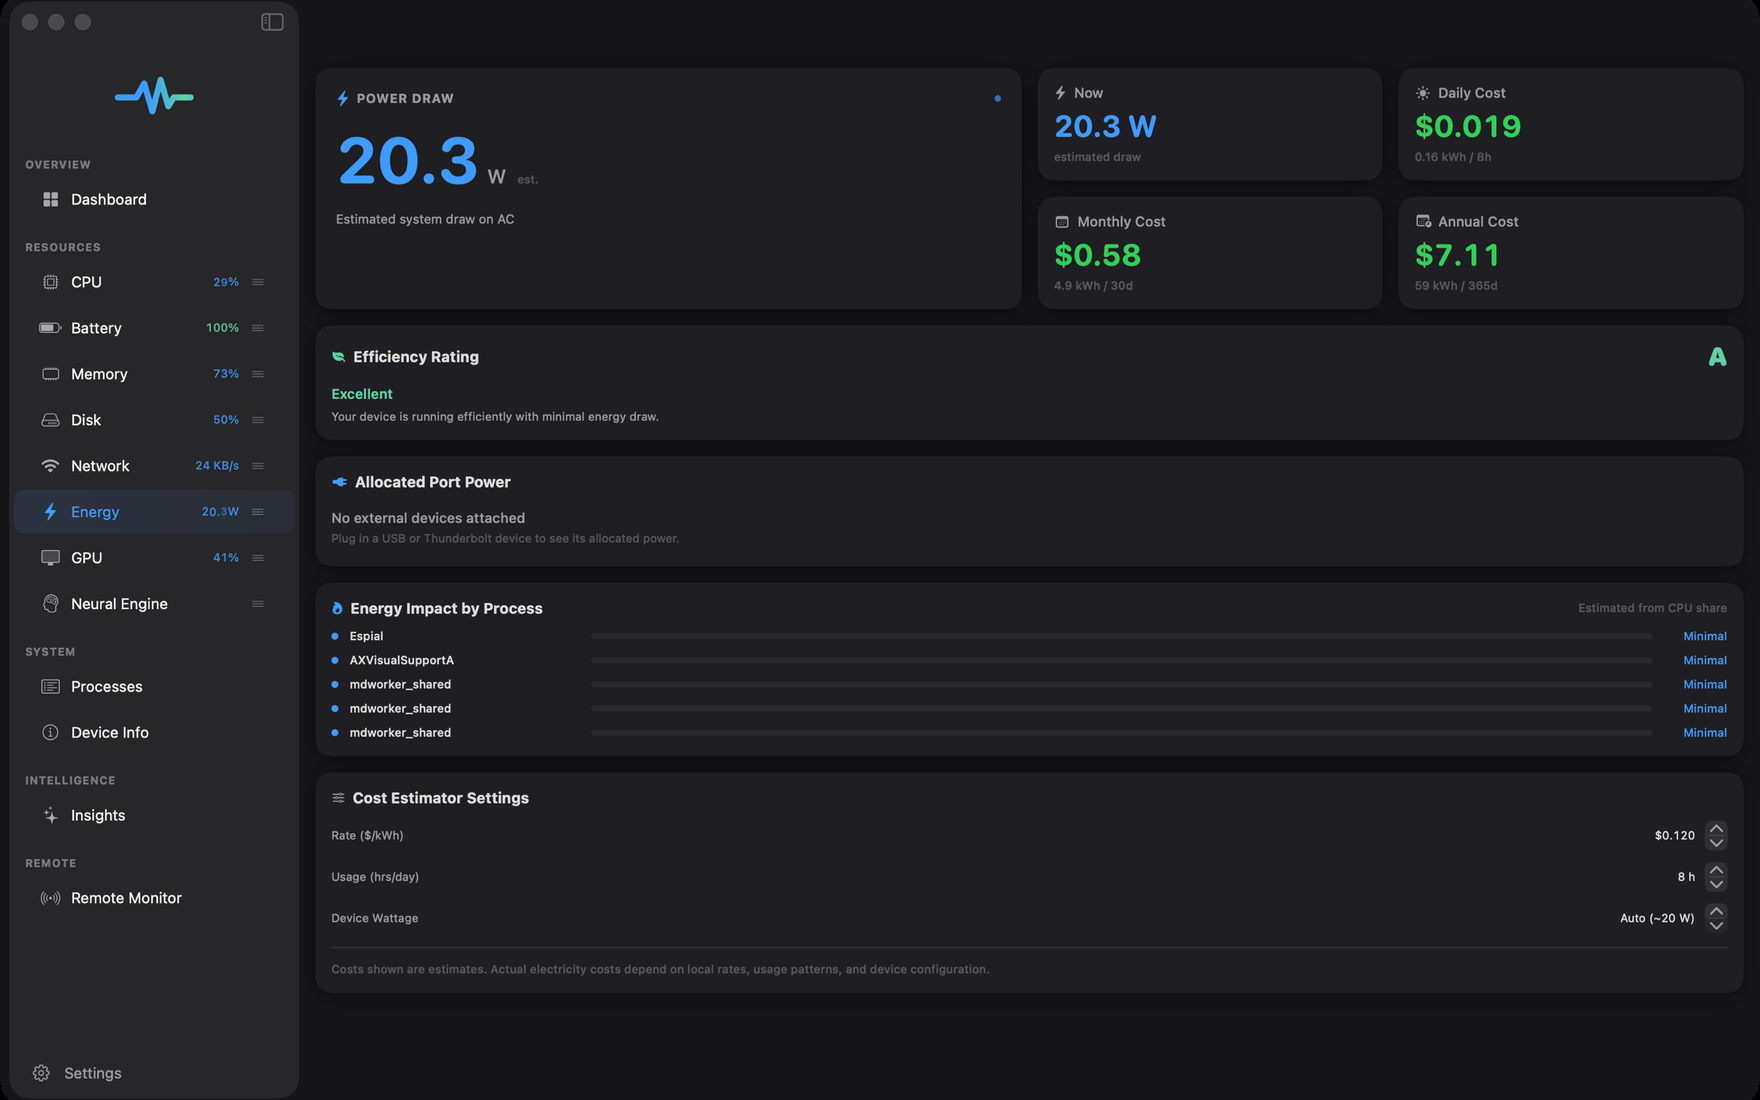
Task: Click the Disk row reorder handle
Action: pyautogui.click(x=258, y=420)
